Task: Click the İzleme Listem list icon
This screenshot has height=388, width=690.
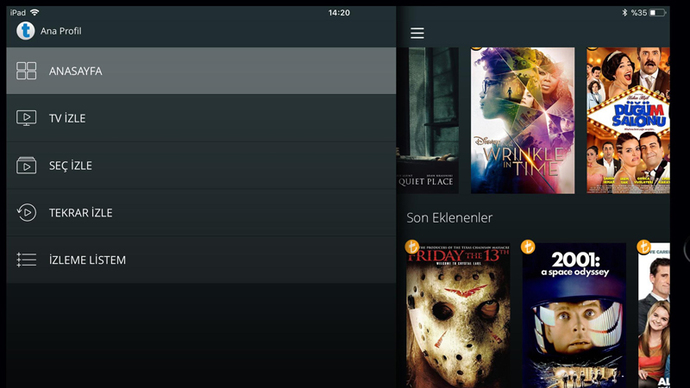Action: click(x=26, y=260)
